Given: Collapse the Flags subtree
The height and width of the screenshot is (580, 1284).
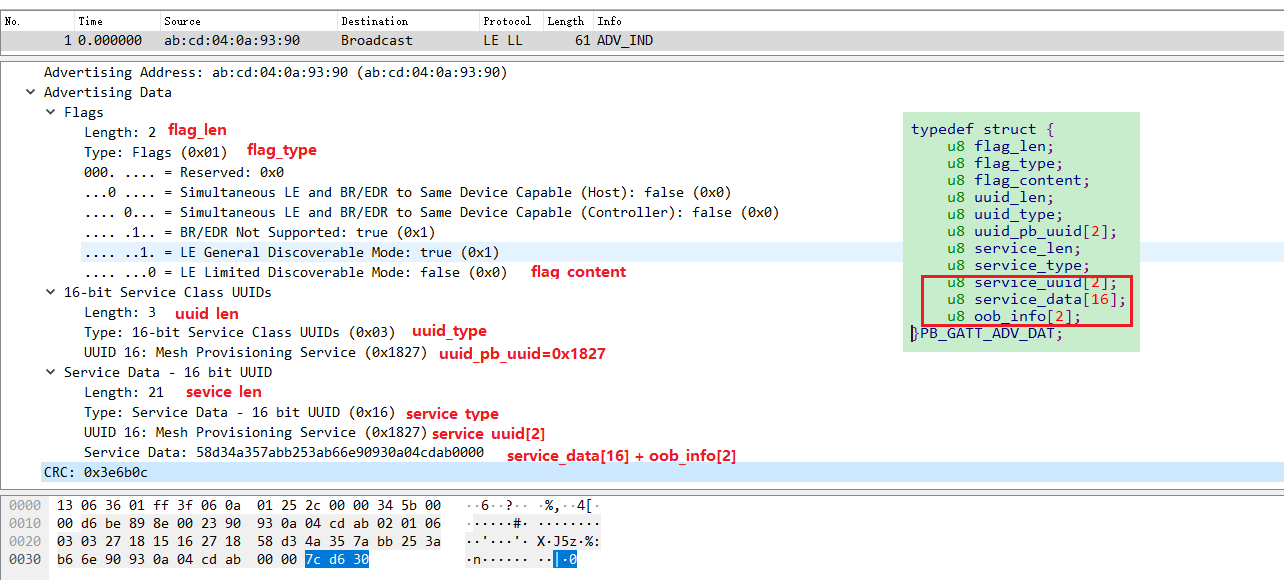Looking at the screenshot, I should pyautogui.click(x=51, y=112).
